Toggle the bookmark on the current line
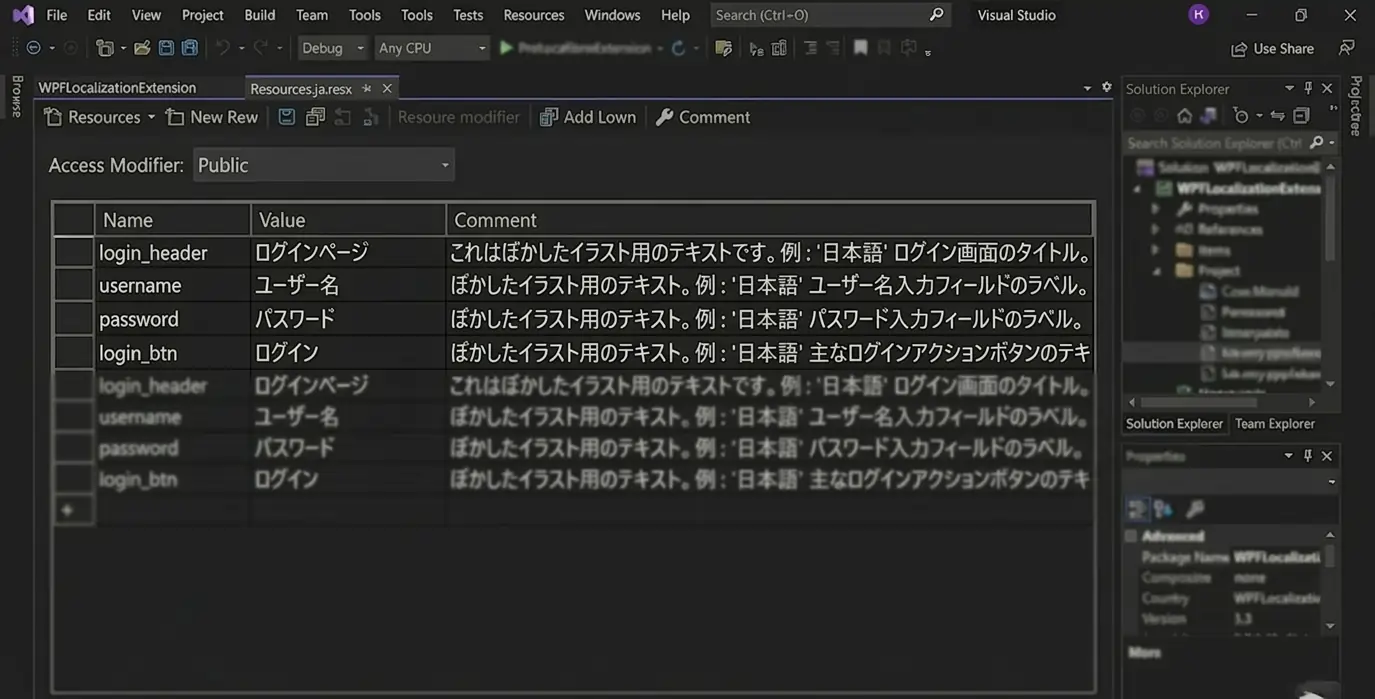The height and width of the screenshot is (699, 1375). (862, 47)
